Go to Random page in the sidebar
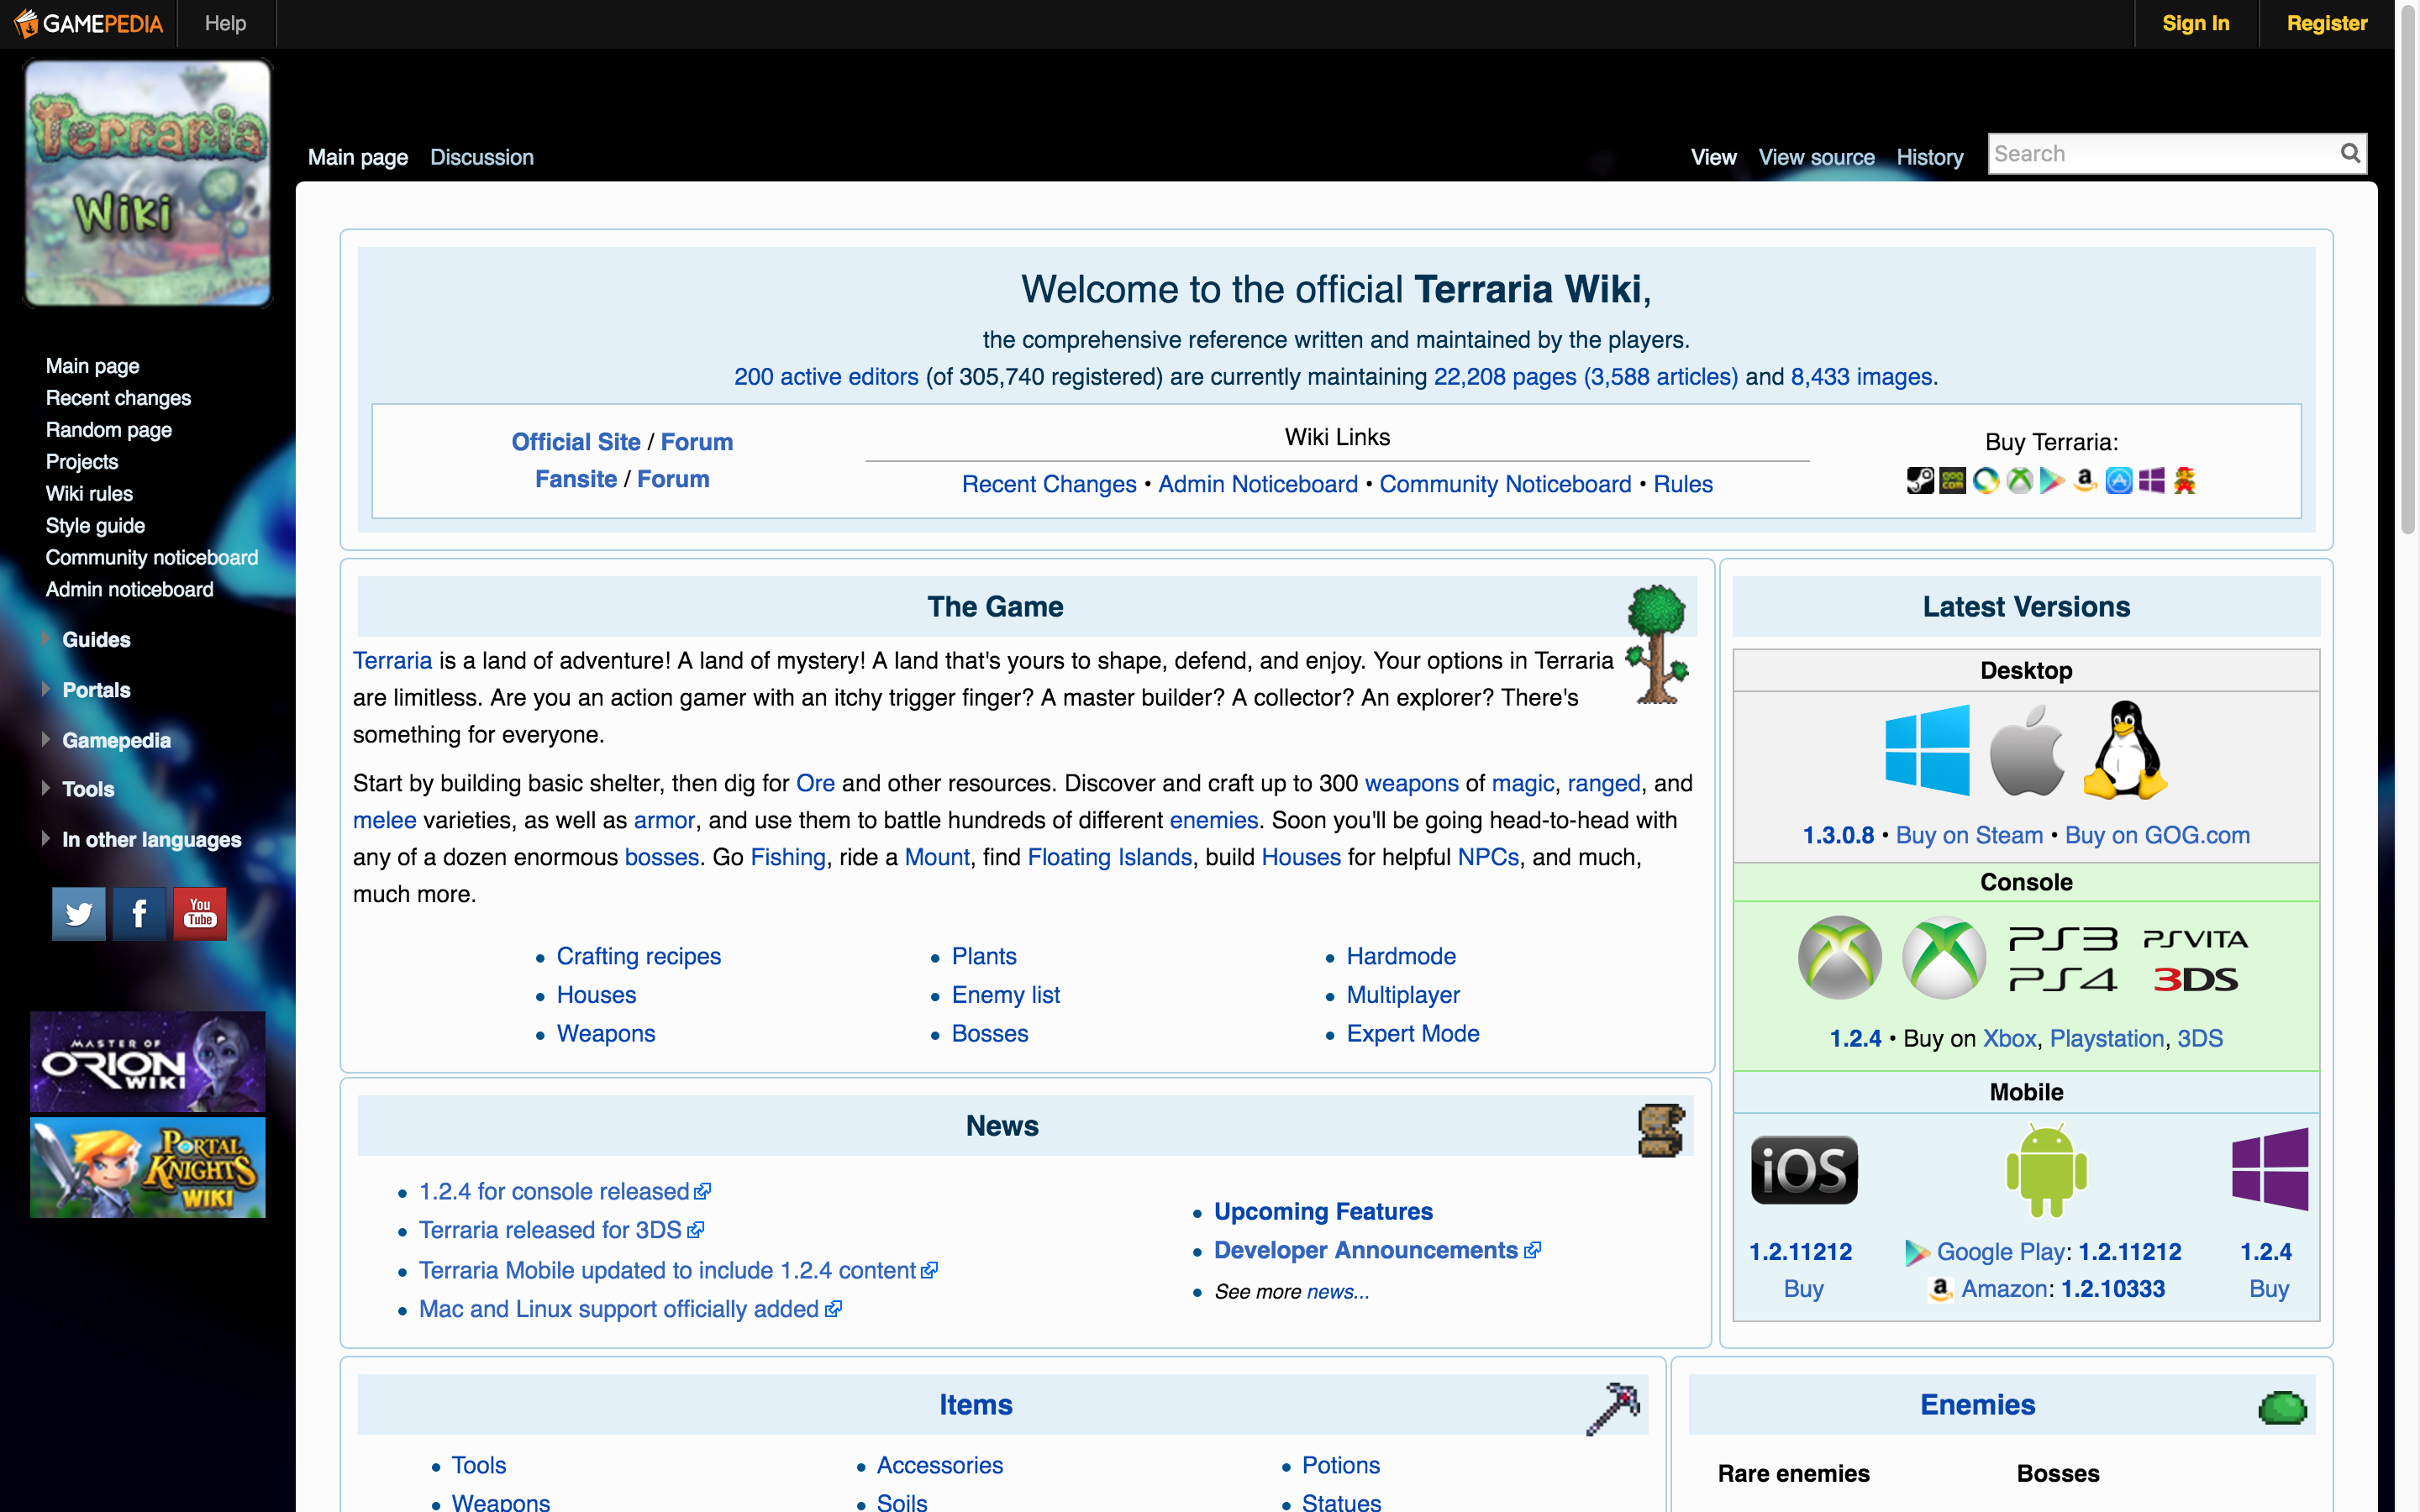 tap(108, 430)
